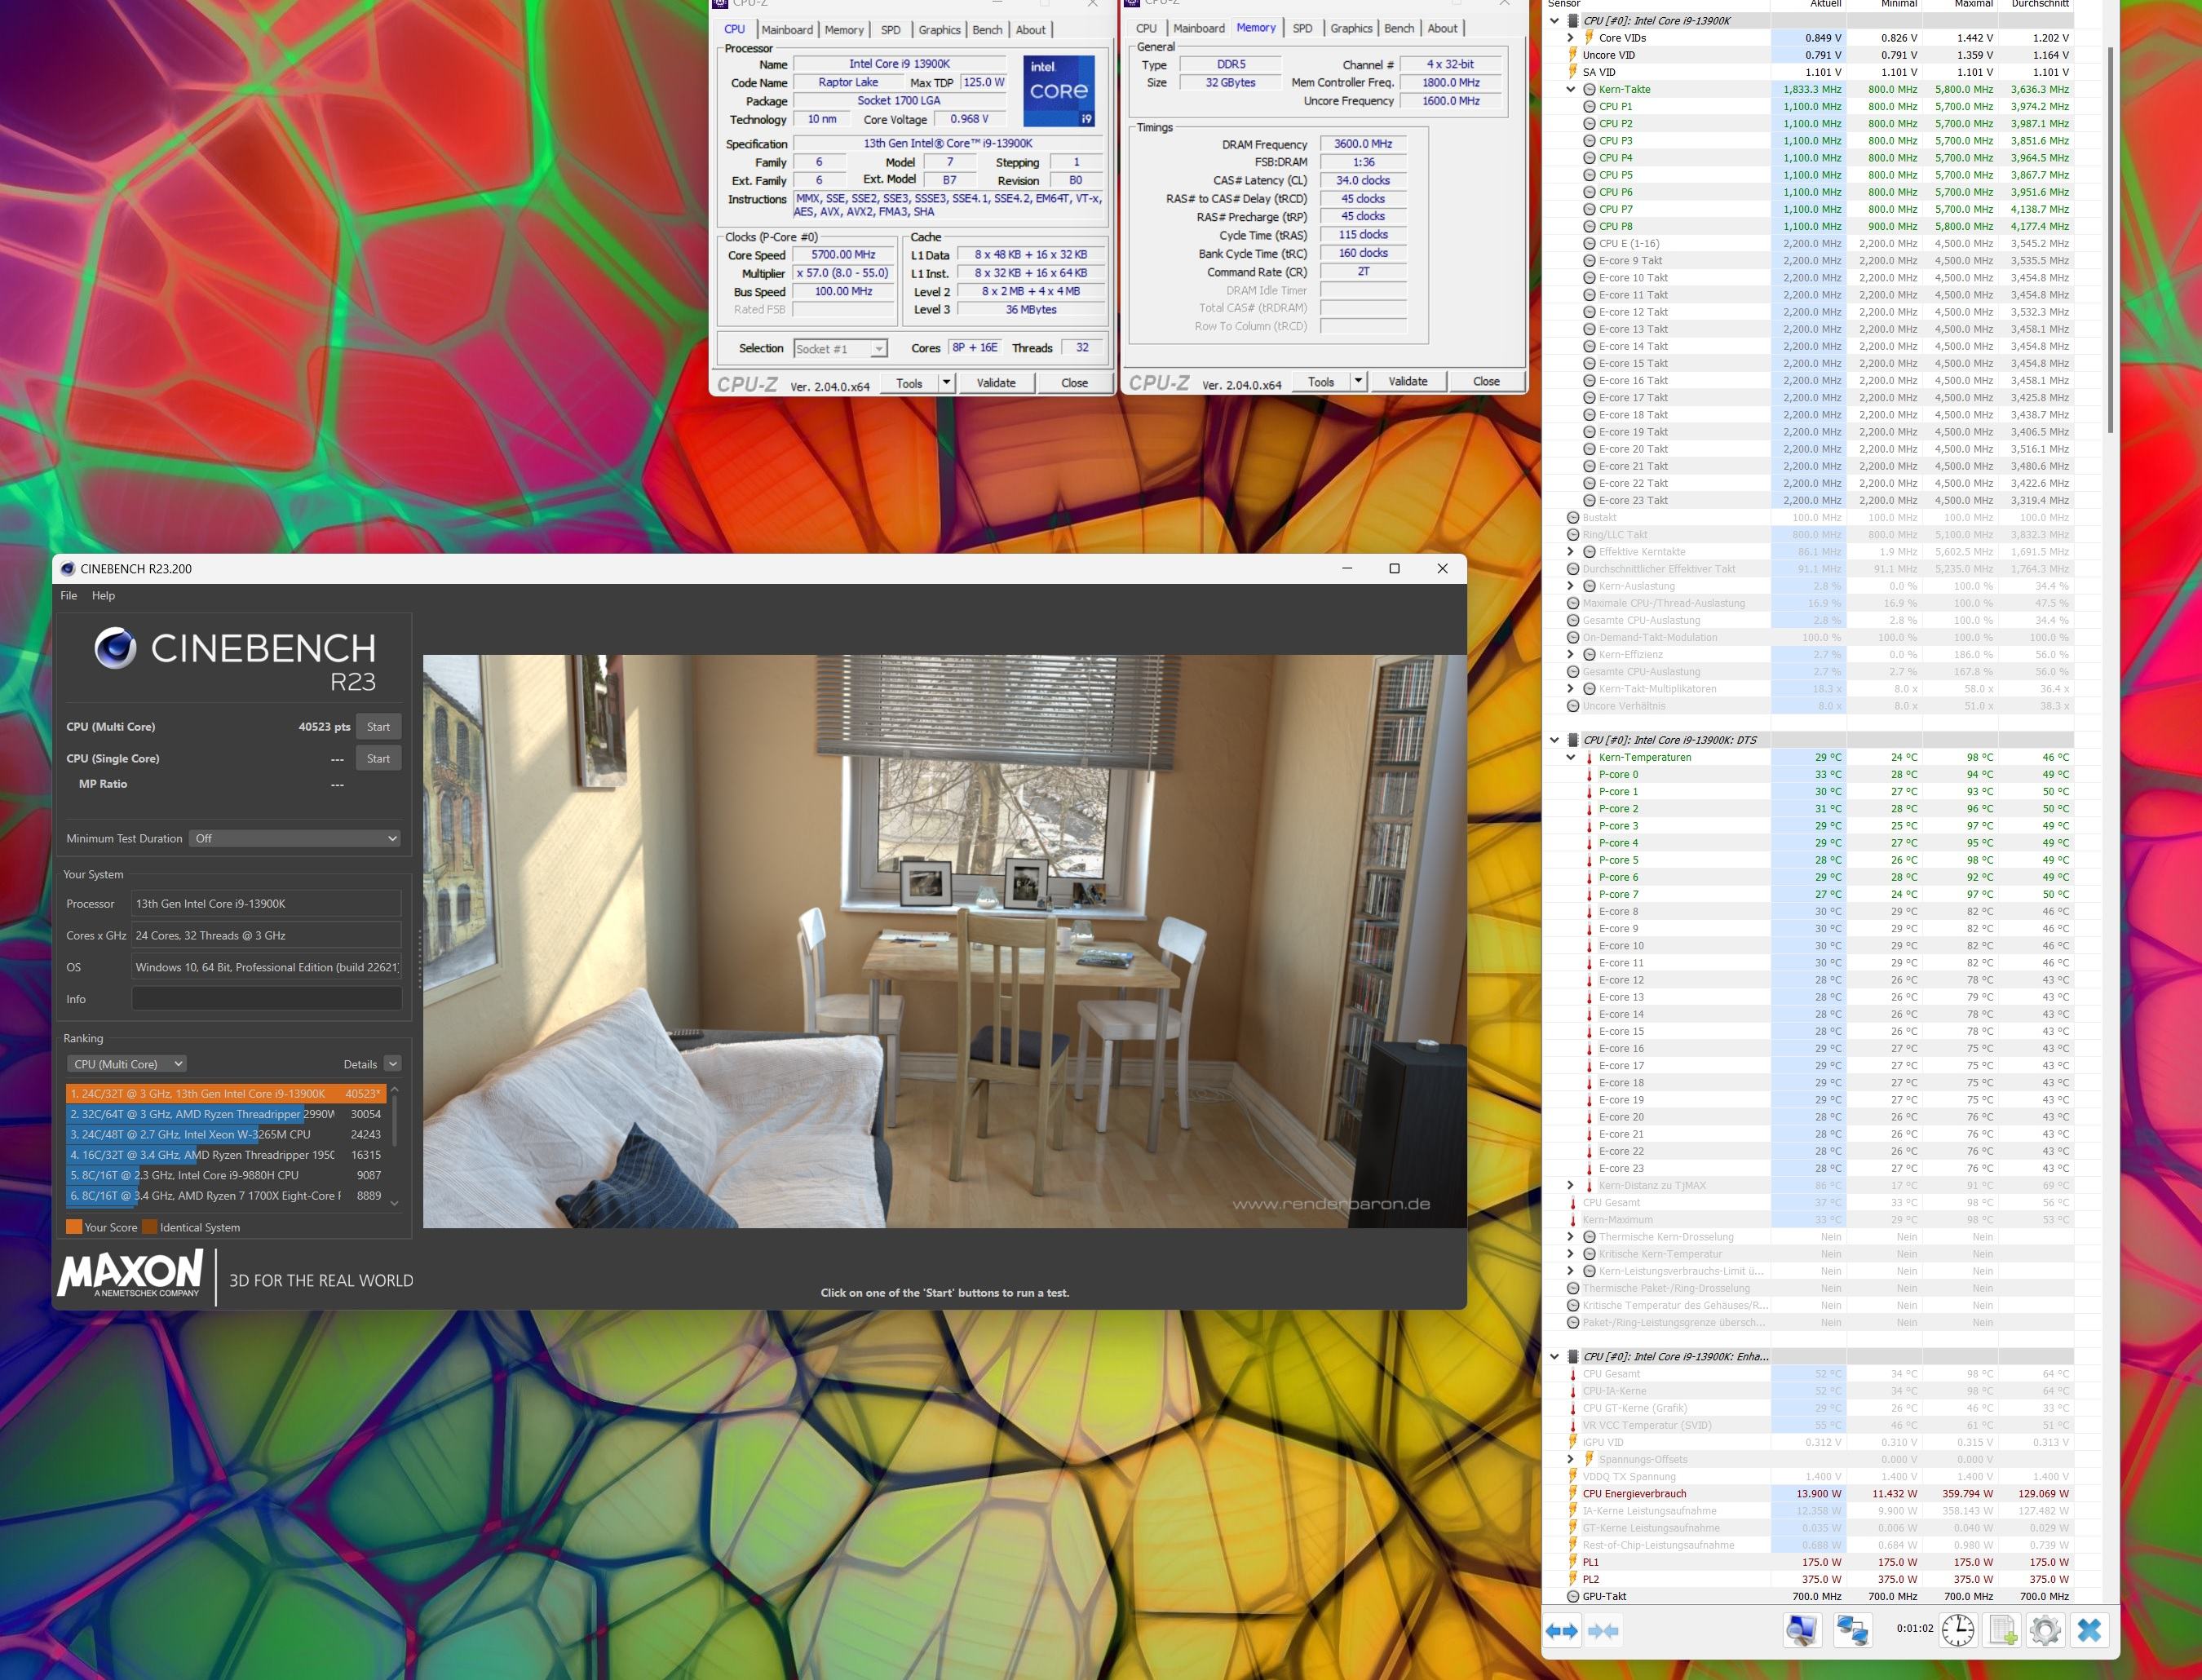Expand the ranking Details chevron
The height and width of the screenshot is (1680, 2202).
(x=393, y=1064)
